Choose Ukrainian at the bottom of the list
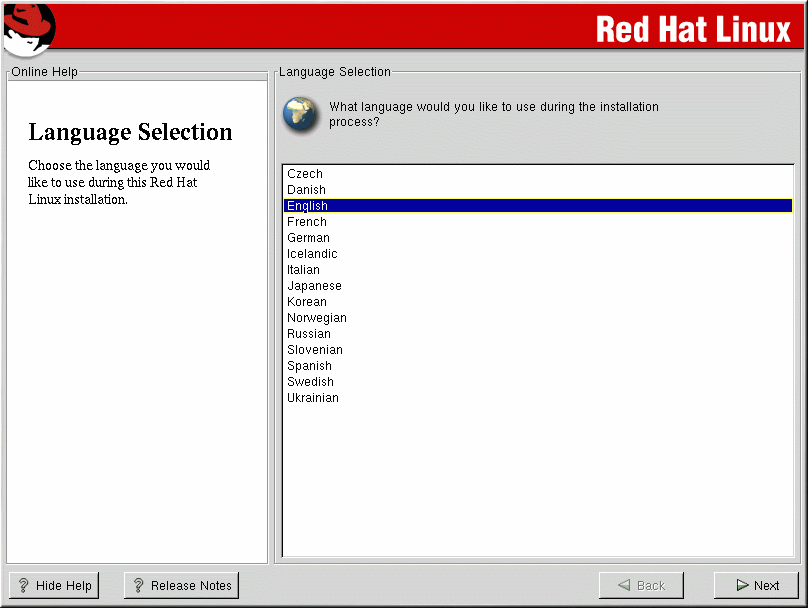808x608 pixels. click(x=312, y=398)
